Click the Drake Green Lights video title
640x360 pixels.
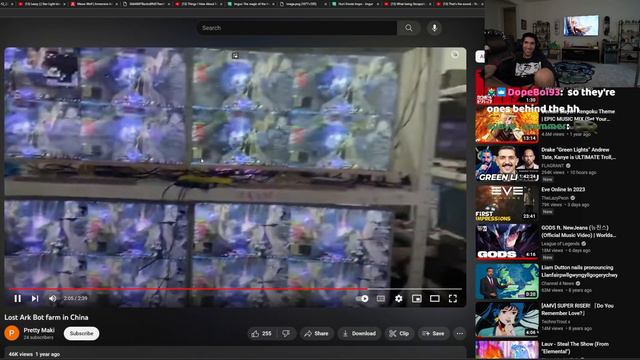tap(578, 153)
